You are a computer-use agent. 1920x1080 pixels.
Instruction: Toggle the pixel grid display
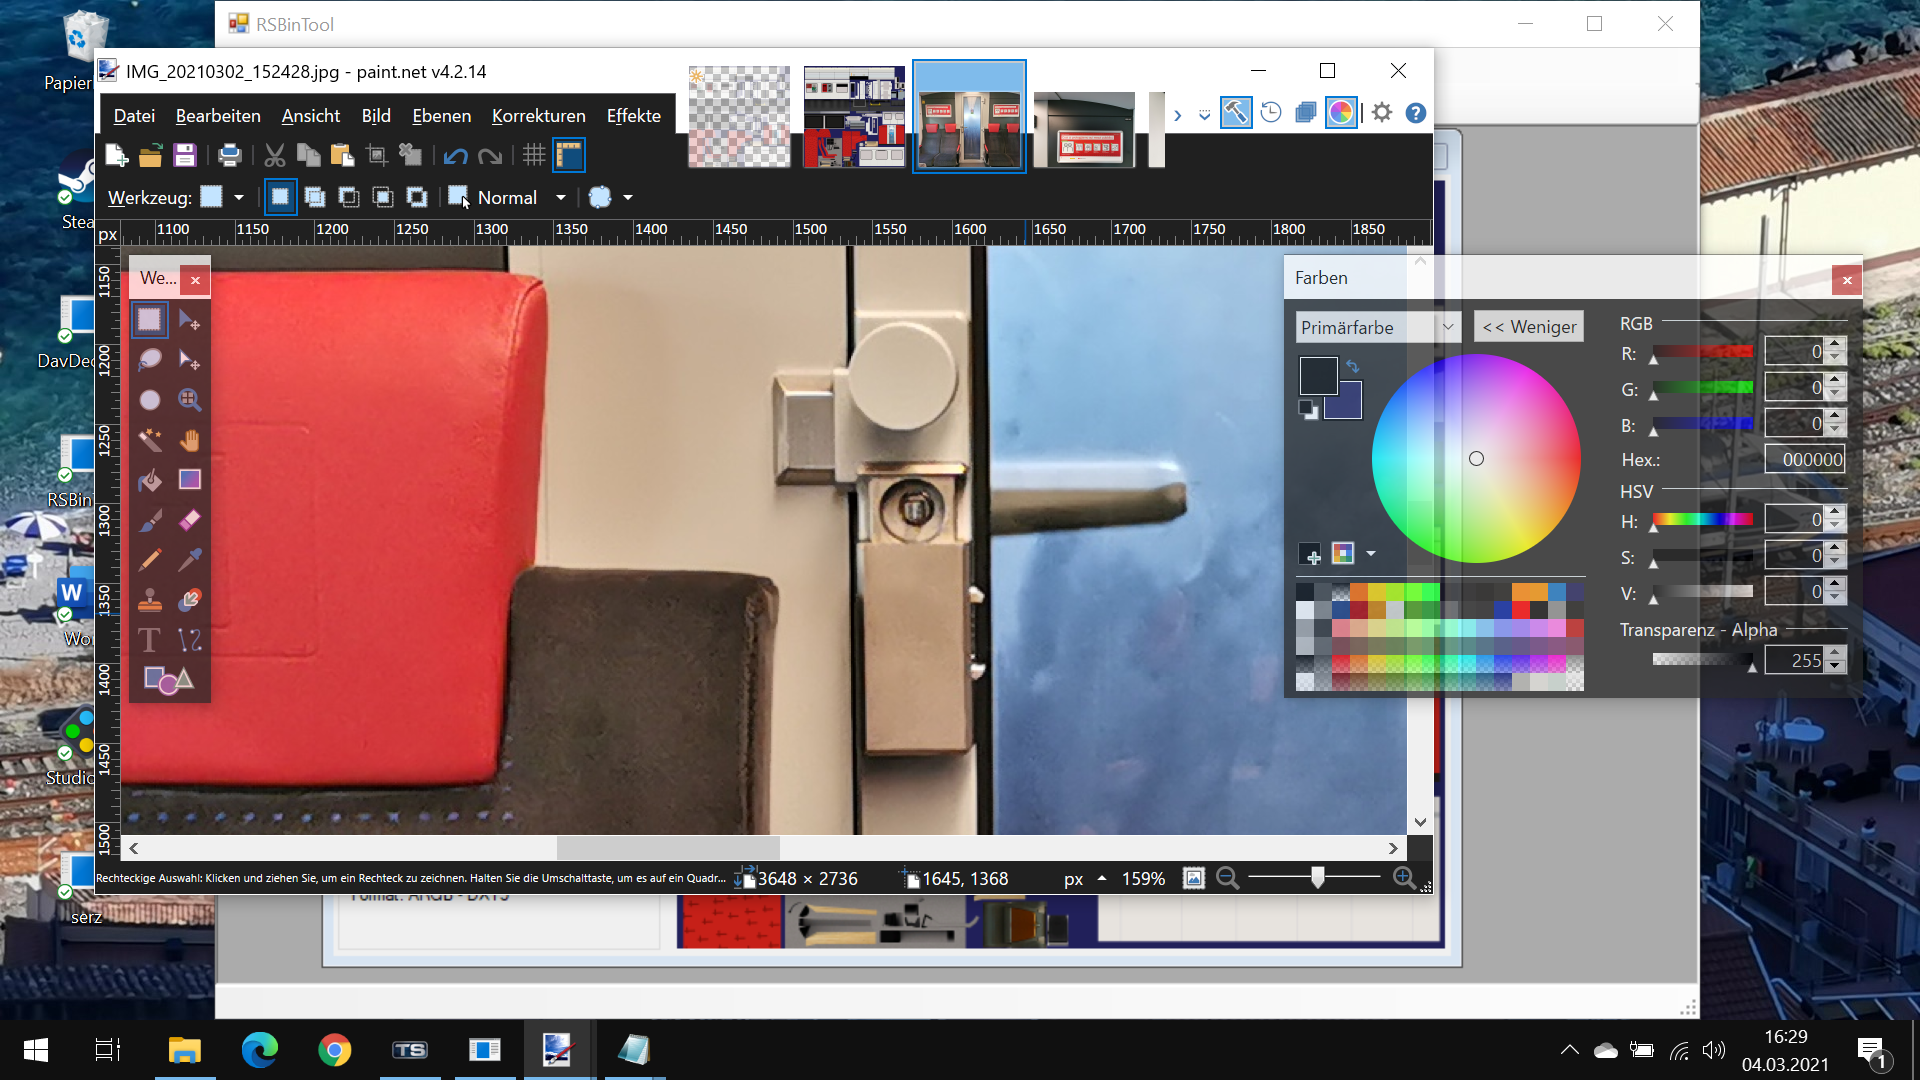click(x=534, y=155)
